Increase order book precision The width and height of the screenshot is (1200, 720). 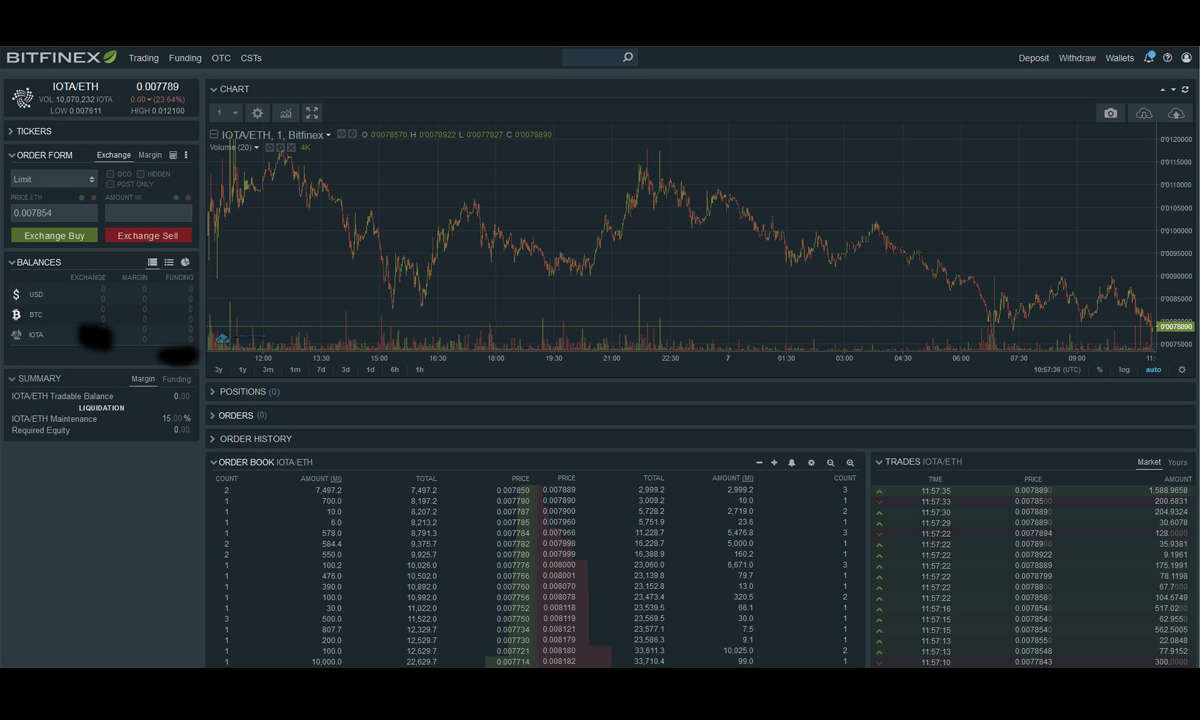(x=775, y=463)
